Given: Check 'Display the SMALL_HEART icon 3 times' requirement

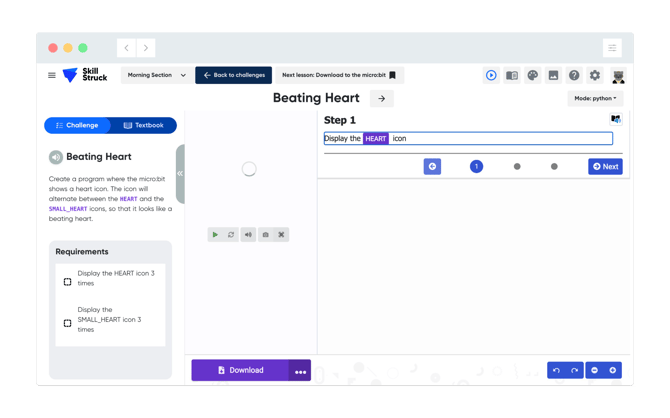Looking at the screenshot, I should pyautogui.click(x=68, y=323).
